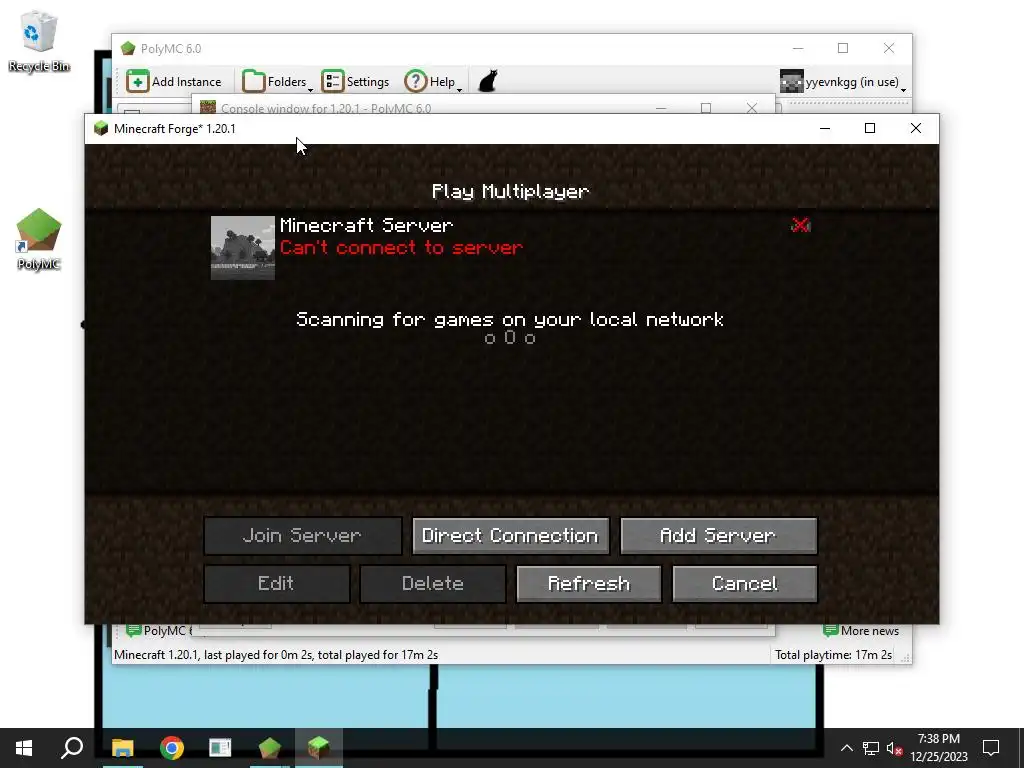The width and height of the screenshot is (1024, 768).
Task: Click the Add Instance toolbar button in PolyMC
Action: point(174,82)
